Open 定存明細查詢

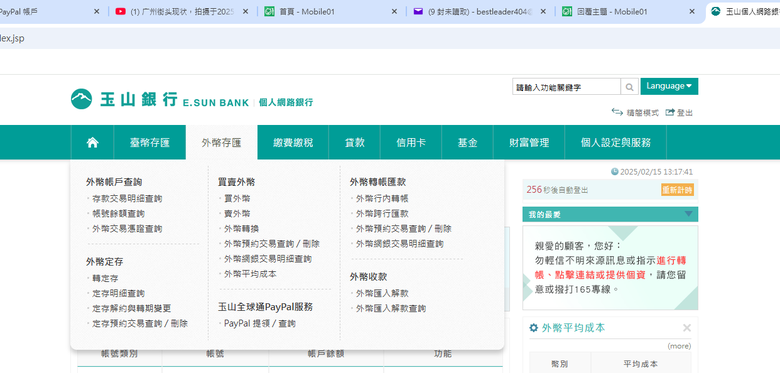coord(118,293)
